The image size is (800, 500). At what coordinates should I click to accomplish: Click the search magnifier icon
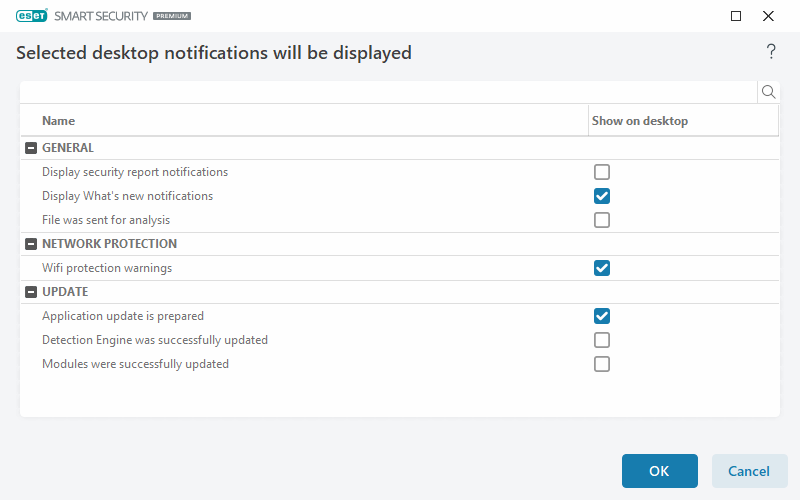tap(769, 92)
